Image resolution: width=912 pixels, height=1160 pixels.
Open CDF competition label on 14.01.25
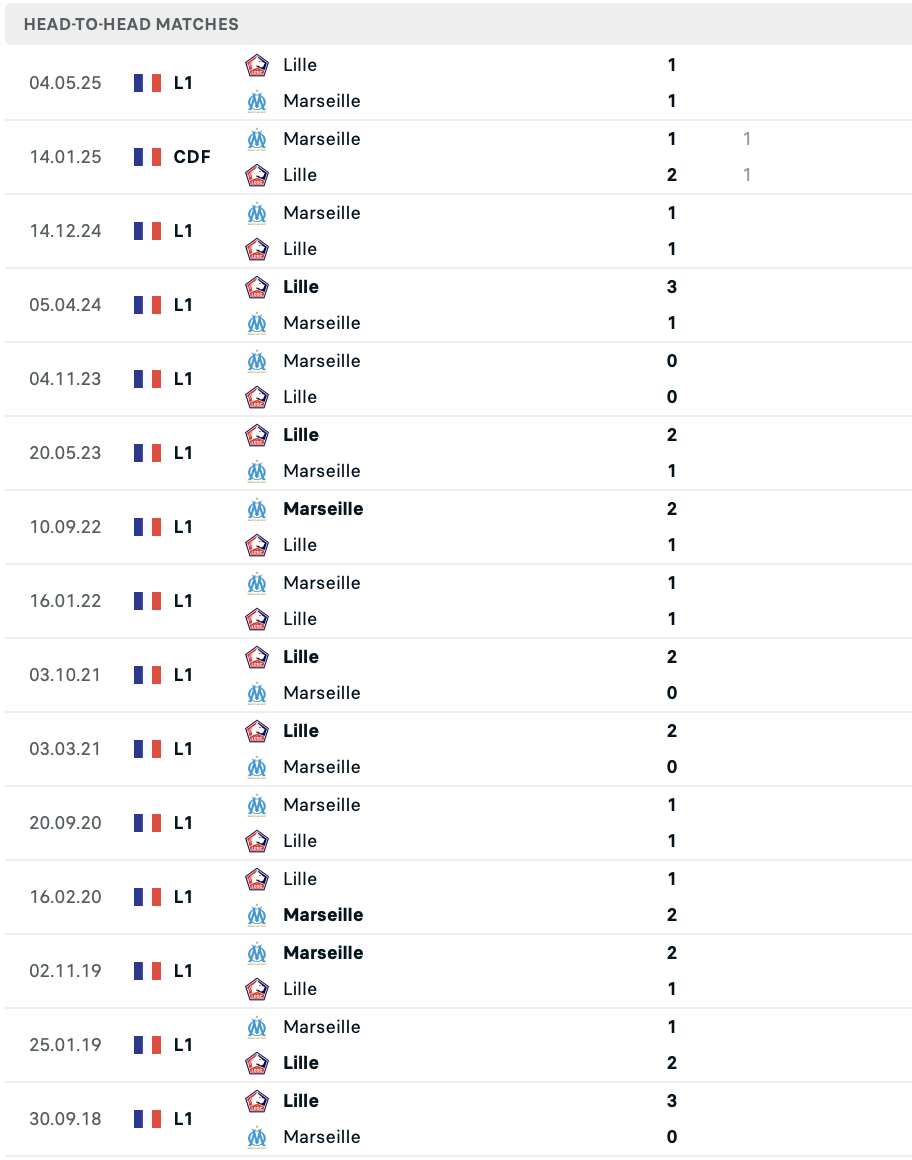click(192, 157)
